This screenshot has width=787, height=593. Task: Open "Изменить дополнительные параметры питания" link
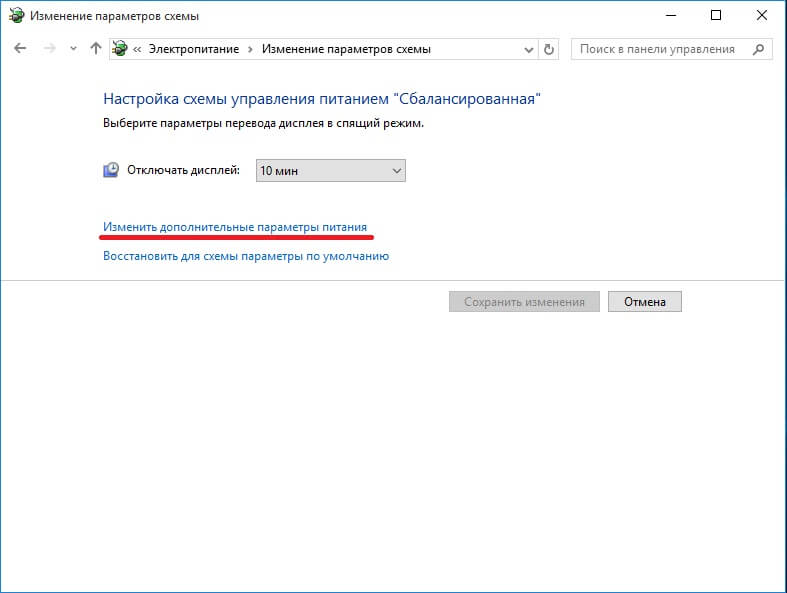coord(235,227)
